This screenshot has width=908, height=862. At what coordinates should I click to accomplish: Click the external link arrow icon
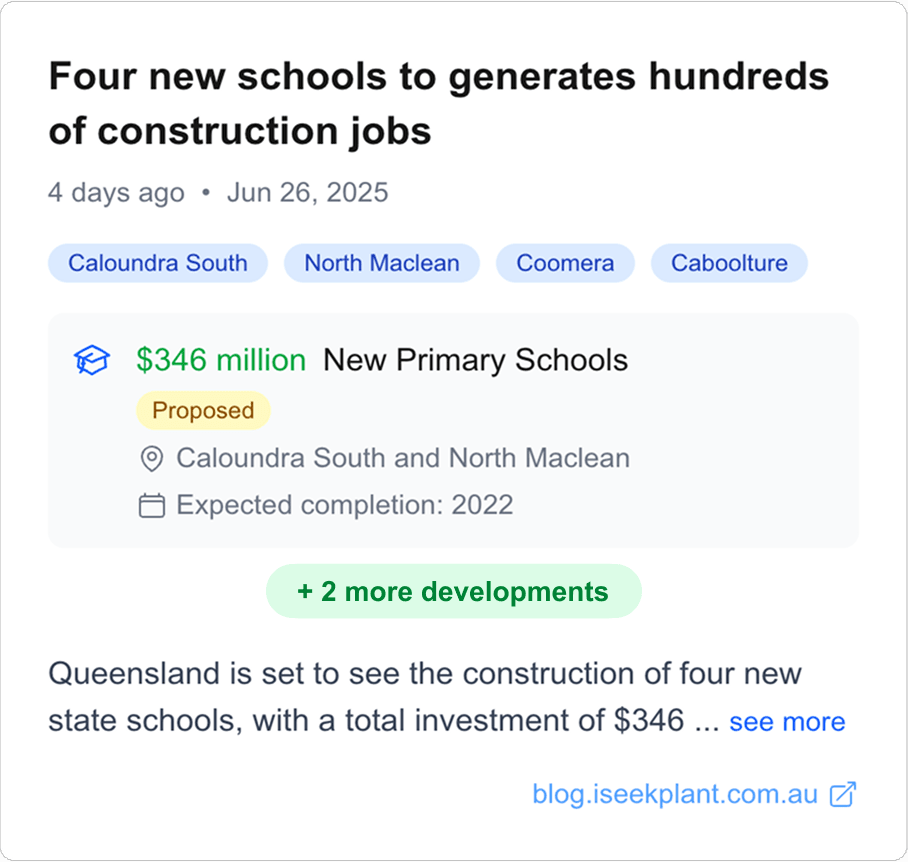tap(844, 795)
